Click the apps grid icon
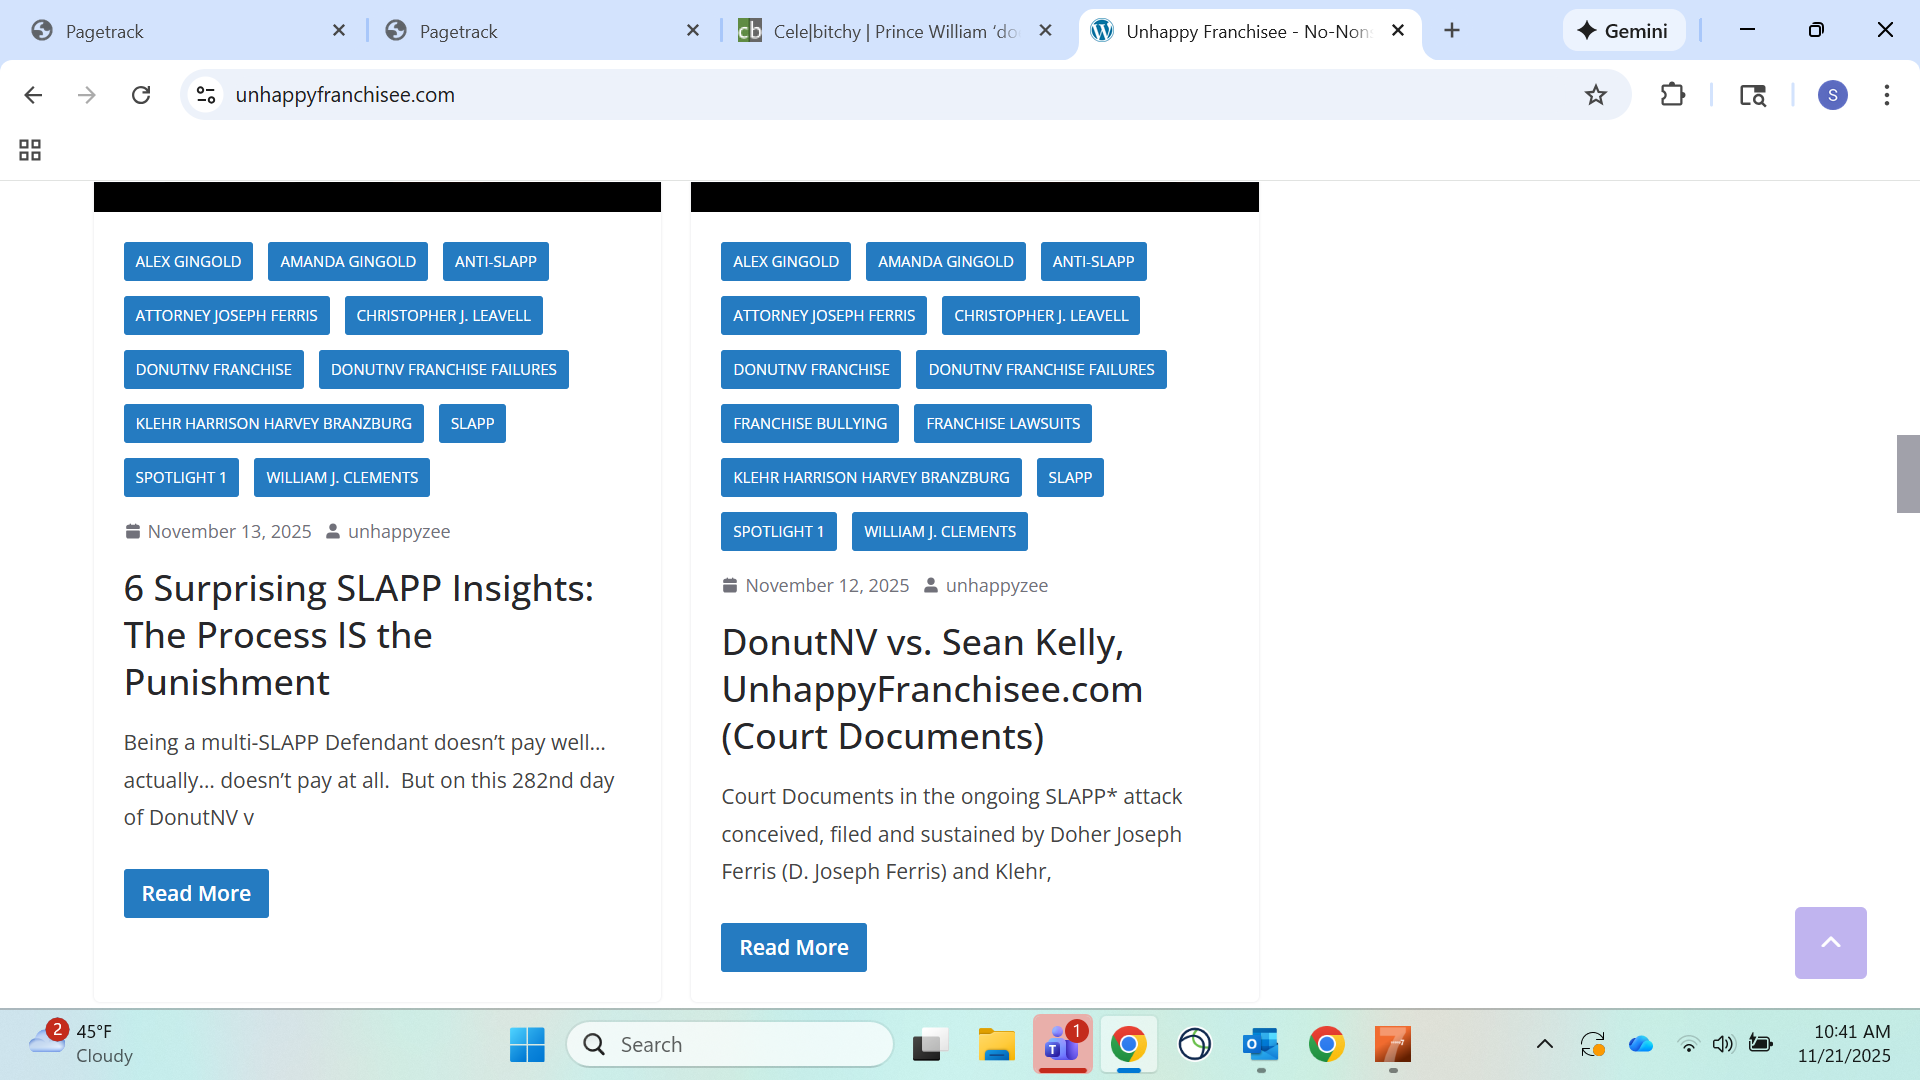 (30, 150)
